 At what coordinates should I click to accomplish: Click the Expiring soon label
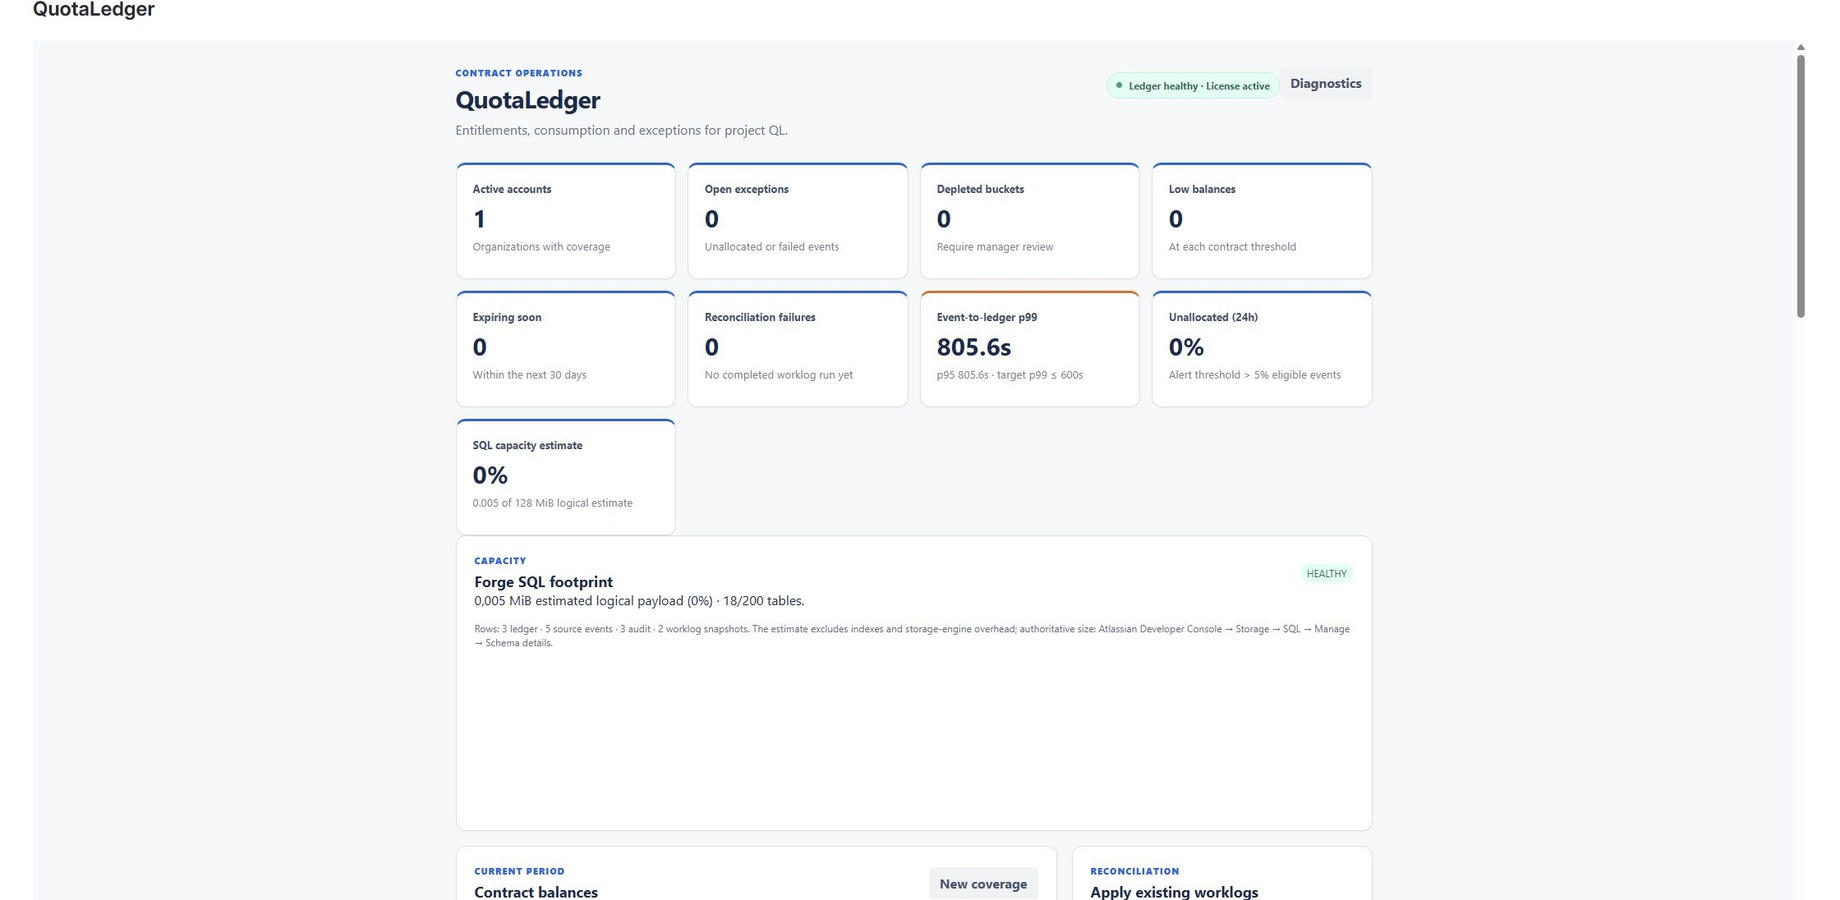pyautogui.click(x=507, y=317)
